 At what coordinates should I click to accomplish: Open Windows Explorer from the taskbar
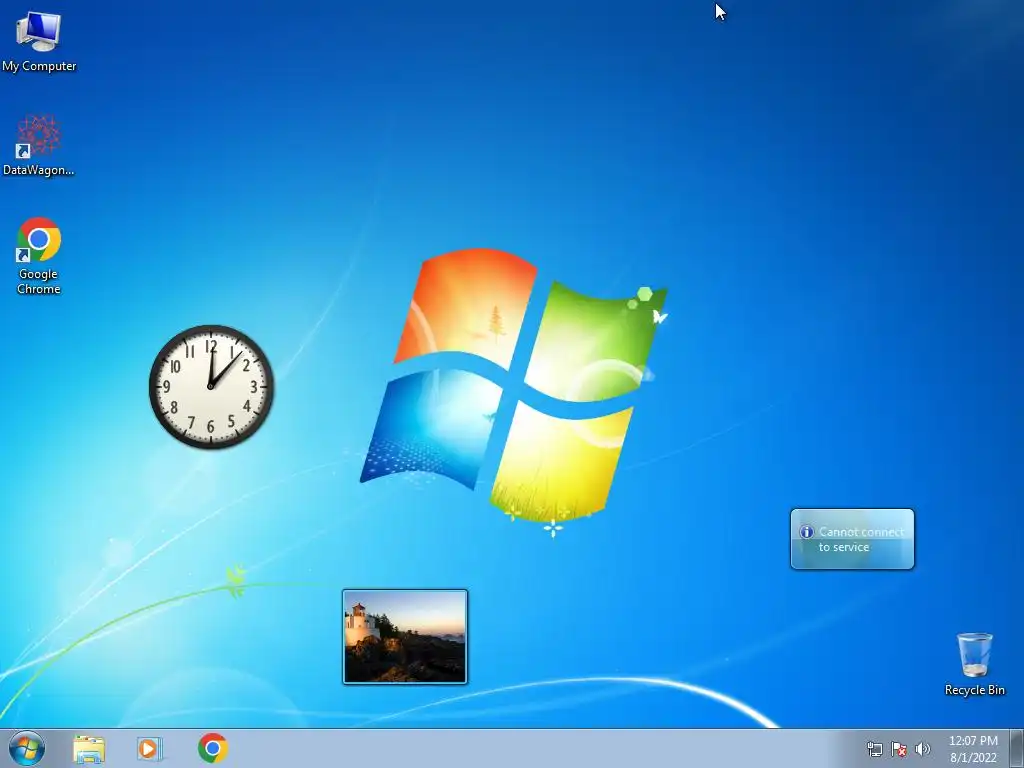coord(89,748)
